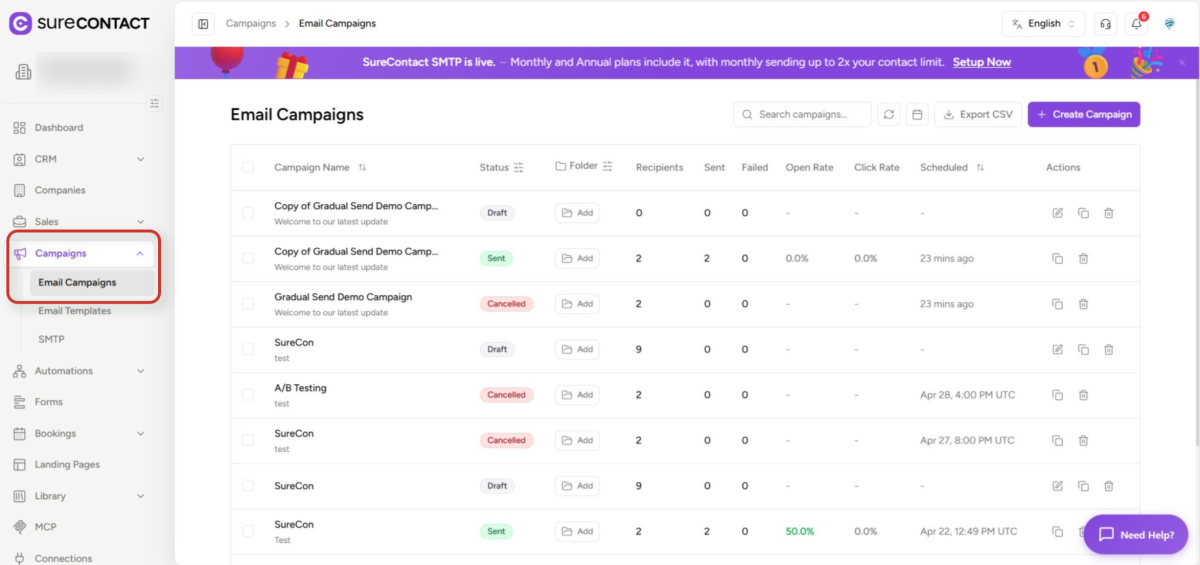
Task: Click the 50.0% open rate value
Action: (x=800, y=532)
